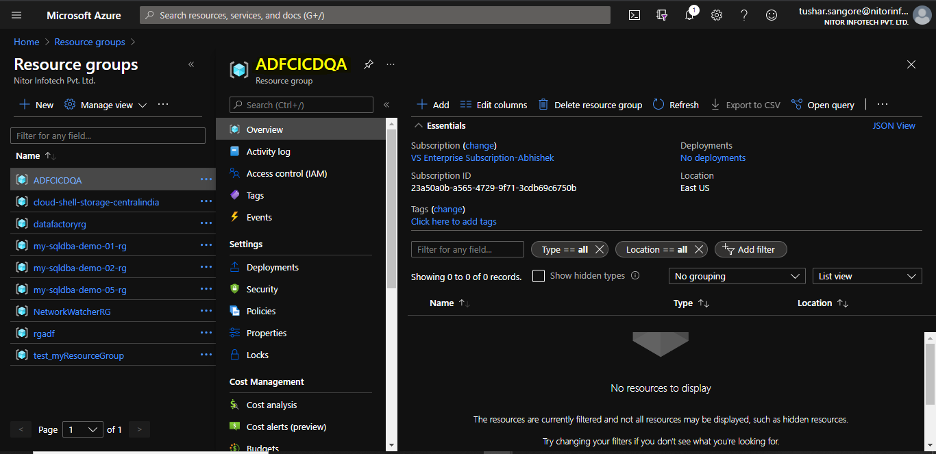The image size is (936, 454).
Task: Open the No deployments link
Action: 713,158
